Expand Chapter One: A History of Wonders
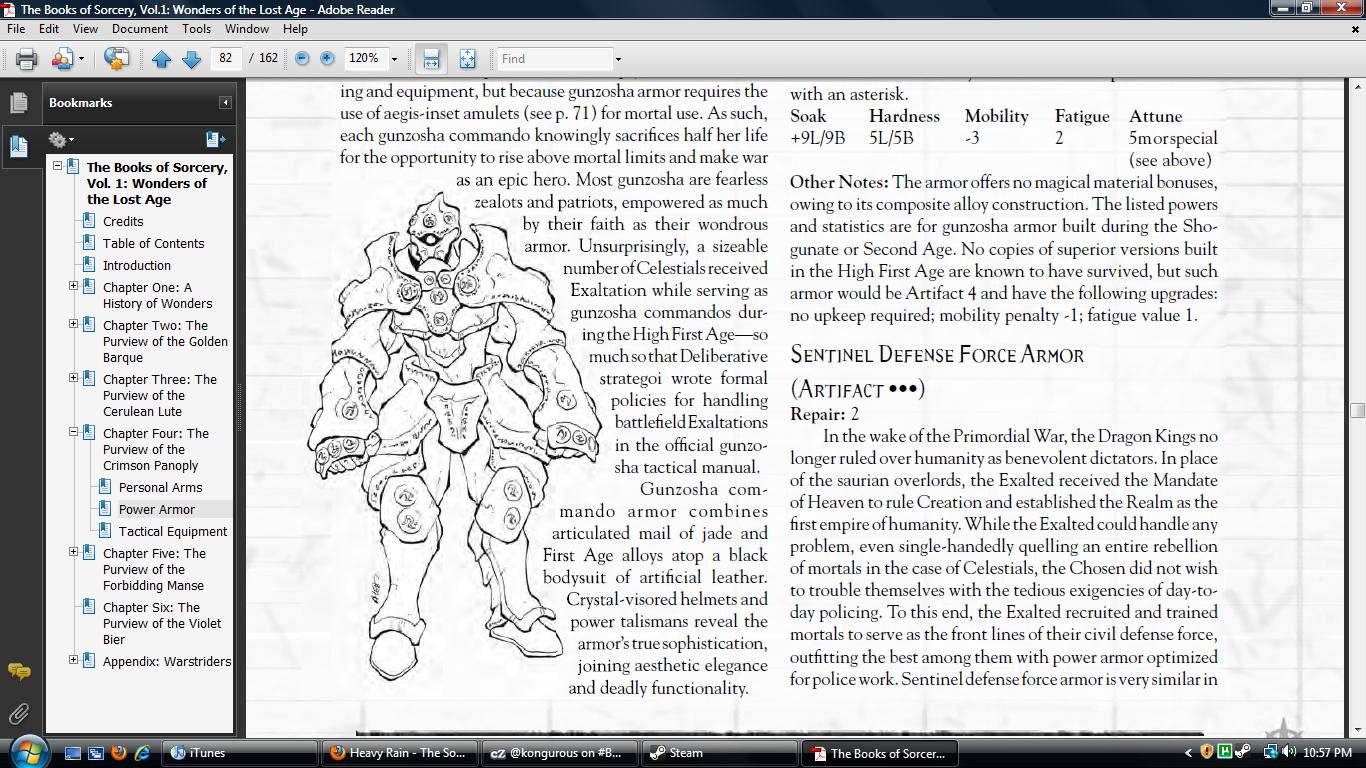1366x768 pixels. click(73, 286)
